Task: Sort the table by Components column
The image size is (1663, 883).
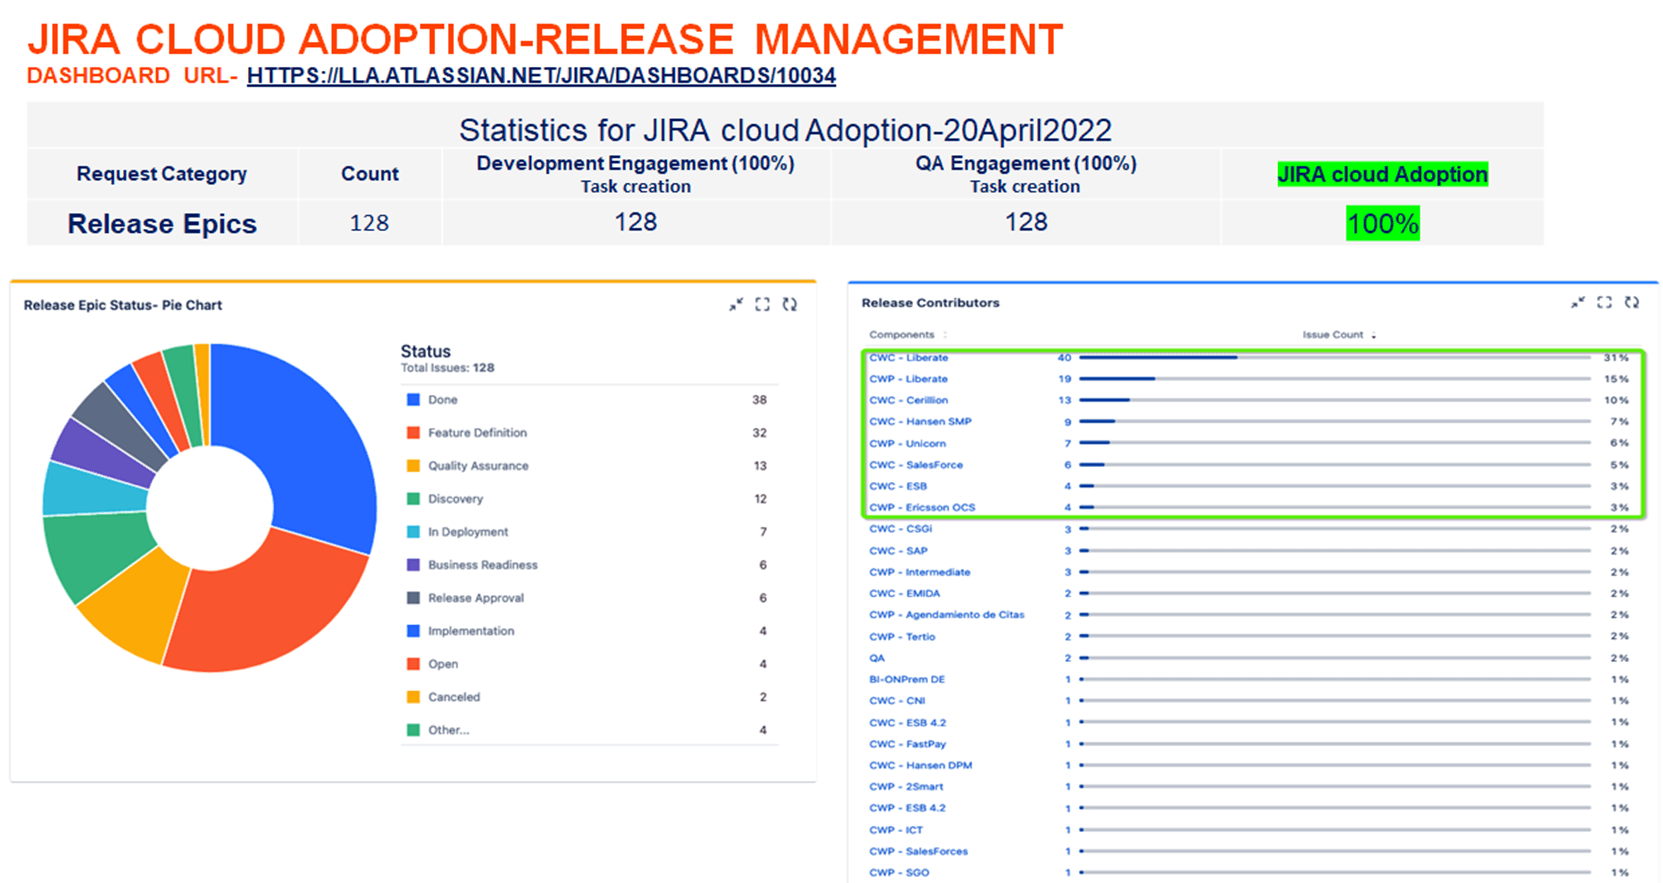Action: [x=901, y=335]
